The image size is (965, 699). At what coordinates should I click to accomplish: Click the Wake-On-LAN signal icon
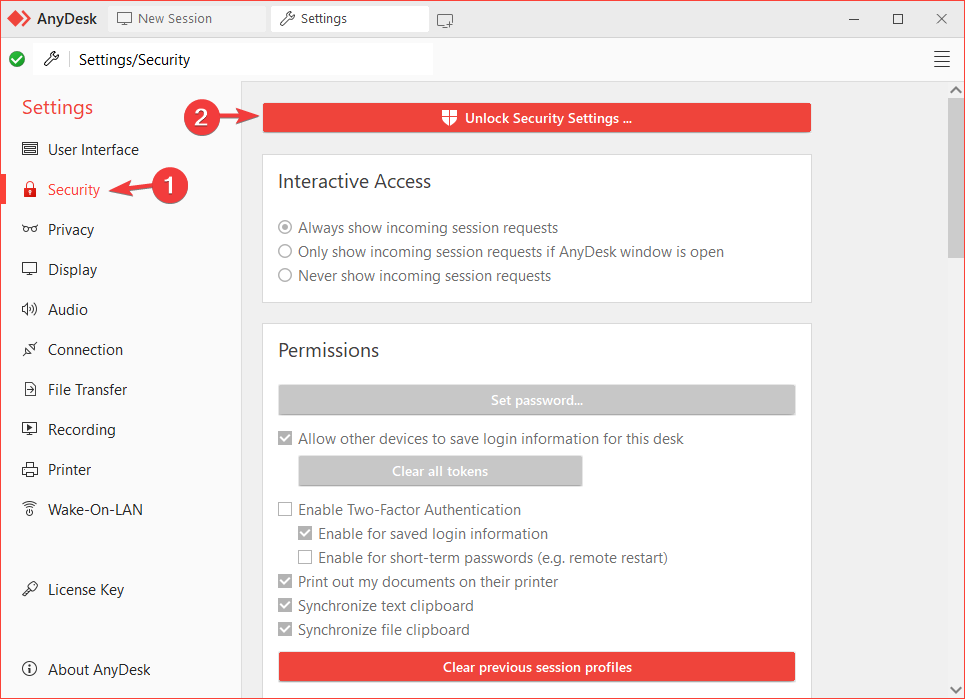click(x=30, y=509)
